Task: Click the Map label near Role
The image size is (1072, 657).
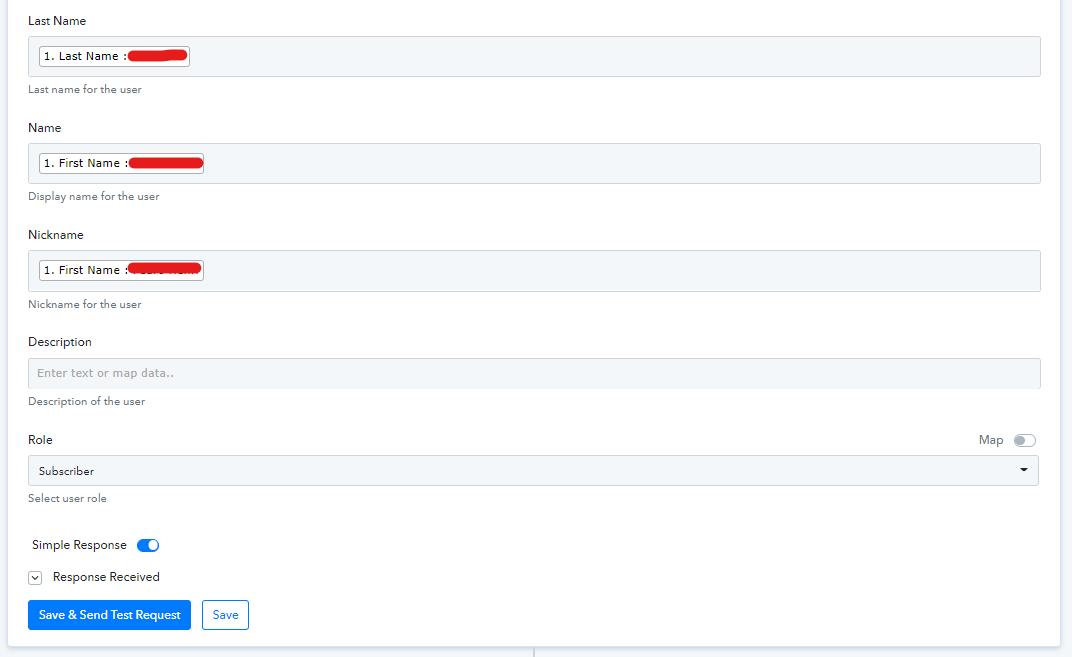Action: click(991, 440)
